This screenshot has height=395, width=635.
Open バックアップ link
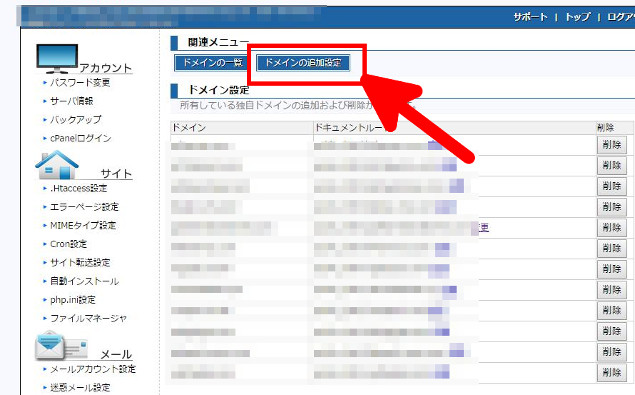(x=75, y=120)
